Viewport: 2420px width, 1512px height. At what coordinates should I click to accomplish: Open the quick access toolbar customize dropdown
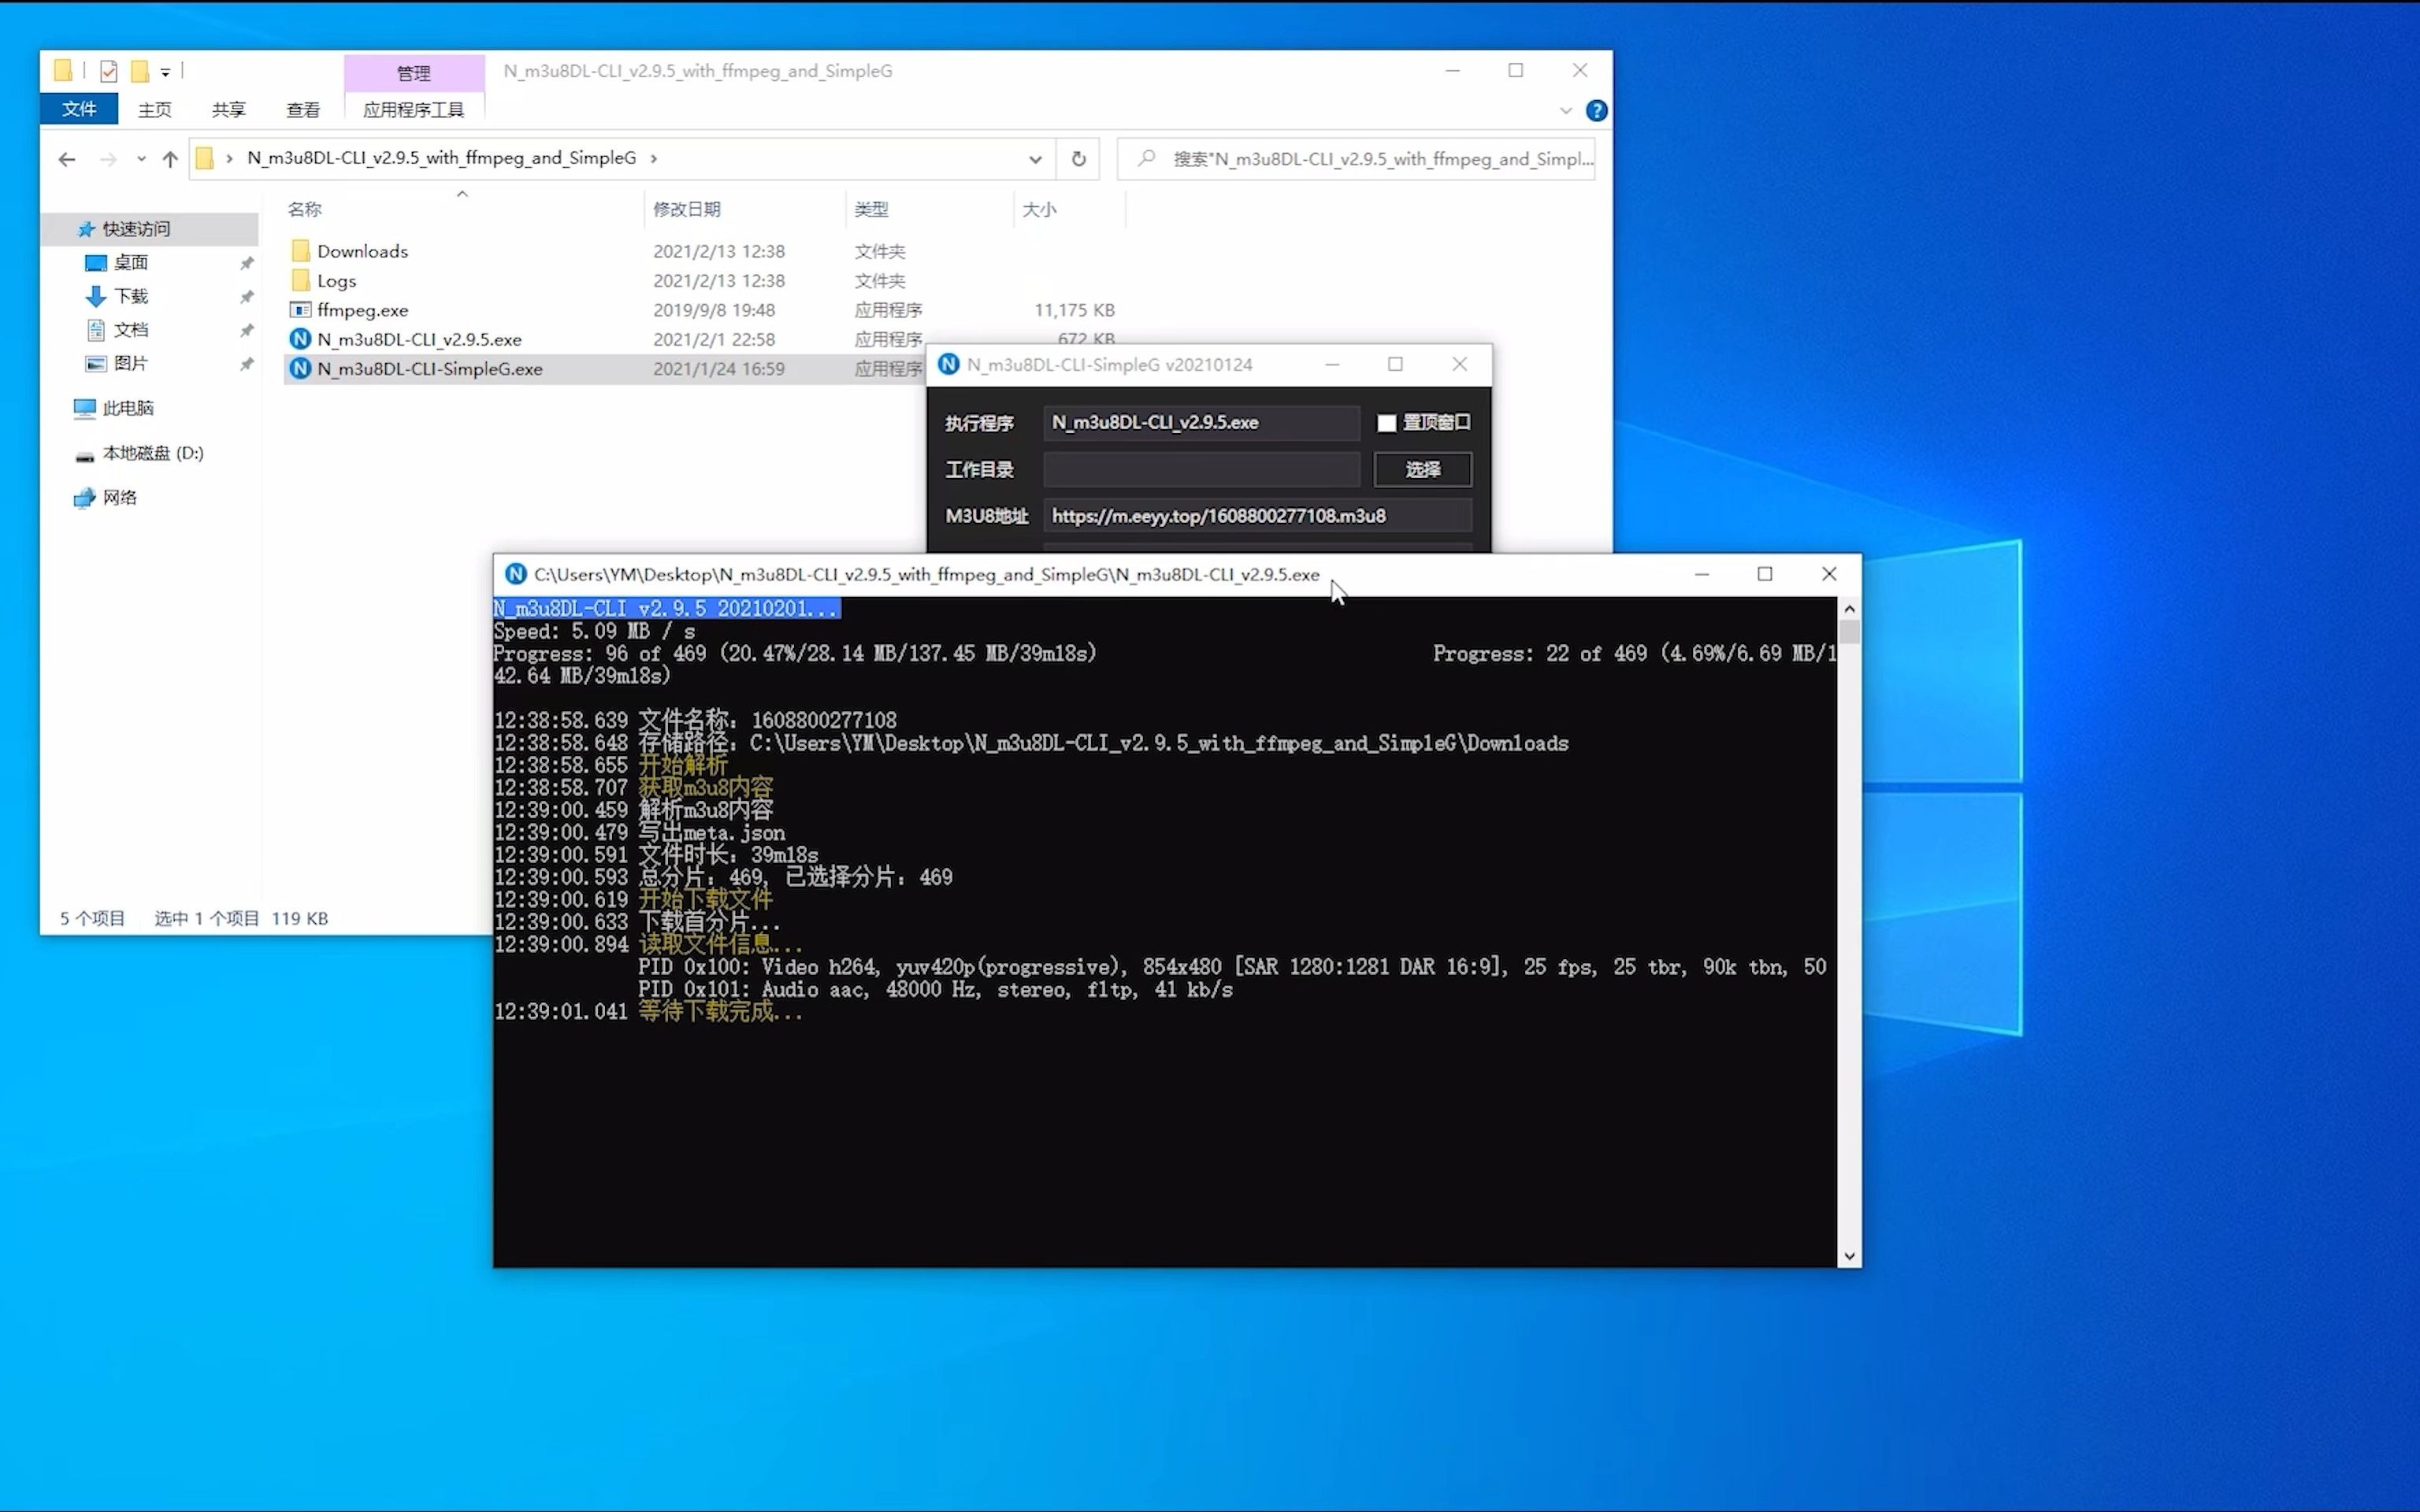pos(165,71)
